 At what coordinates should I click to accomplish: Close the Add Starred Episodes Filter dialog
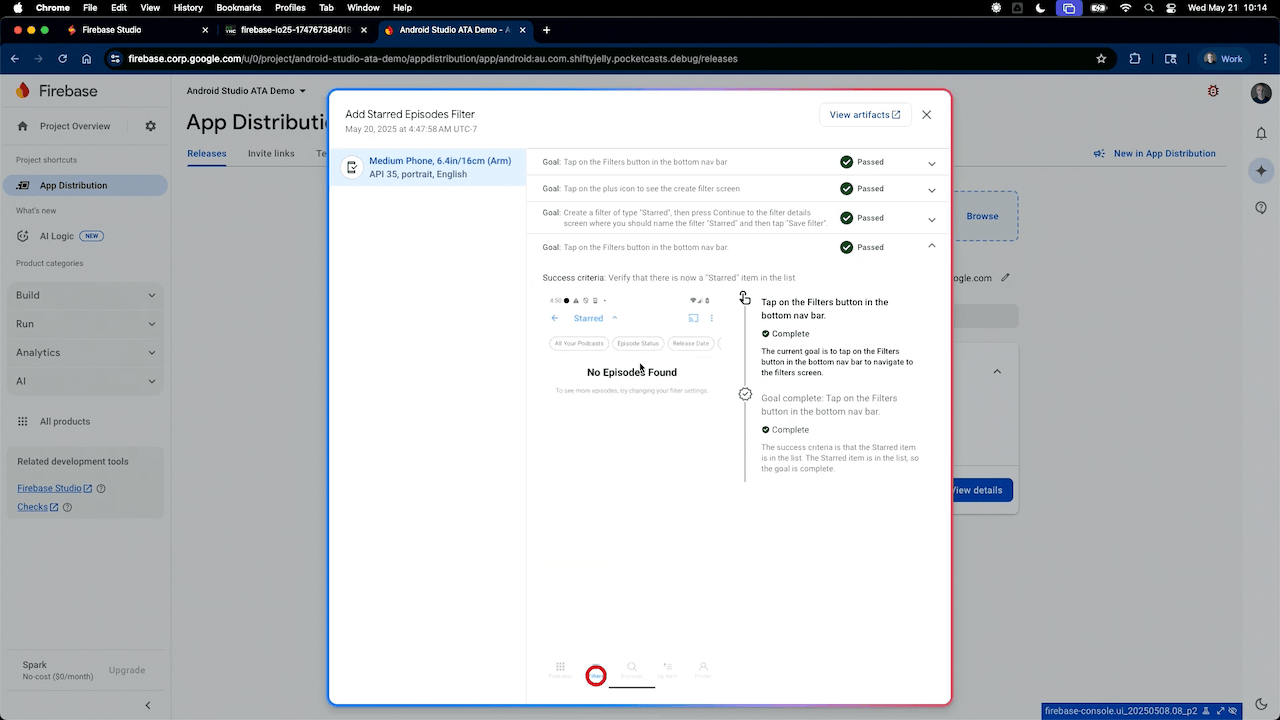click(x=926, y=115)
